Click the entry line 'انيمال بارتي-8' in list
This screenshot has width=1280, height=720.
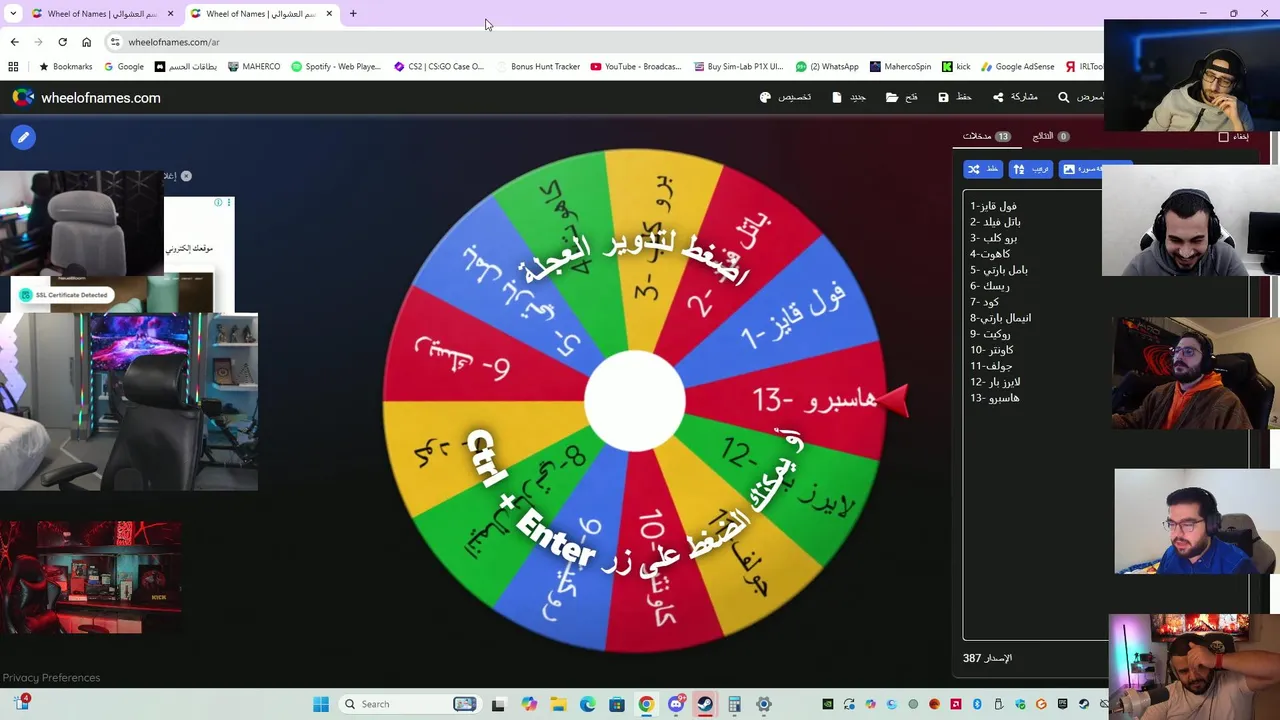point(1000,318)
